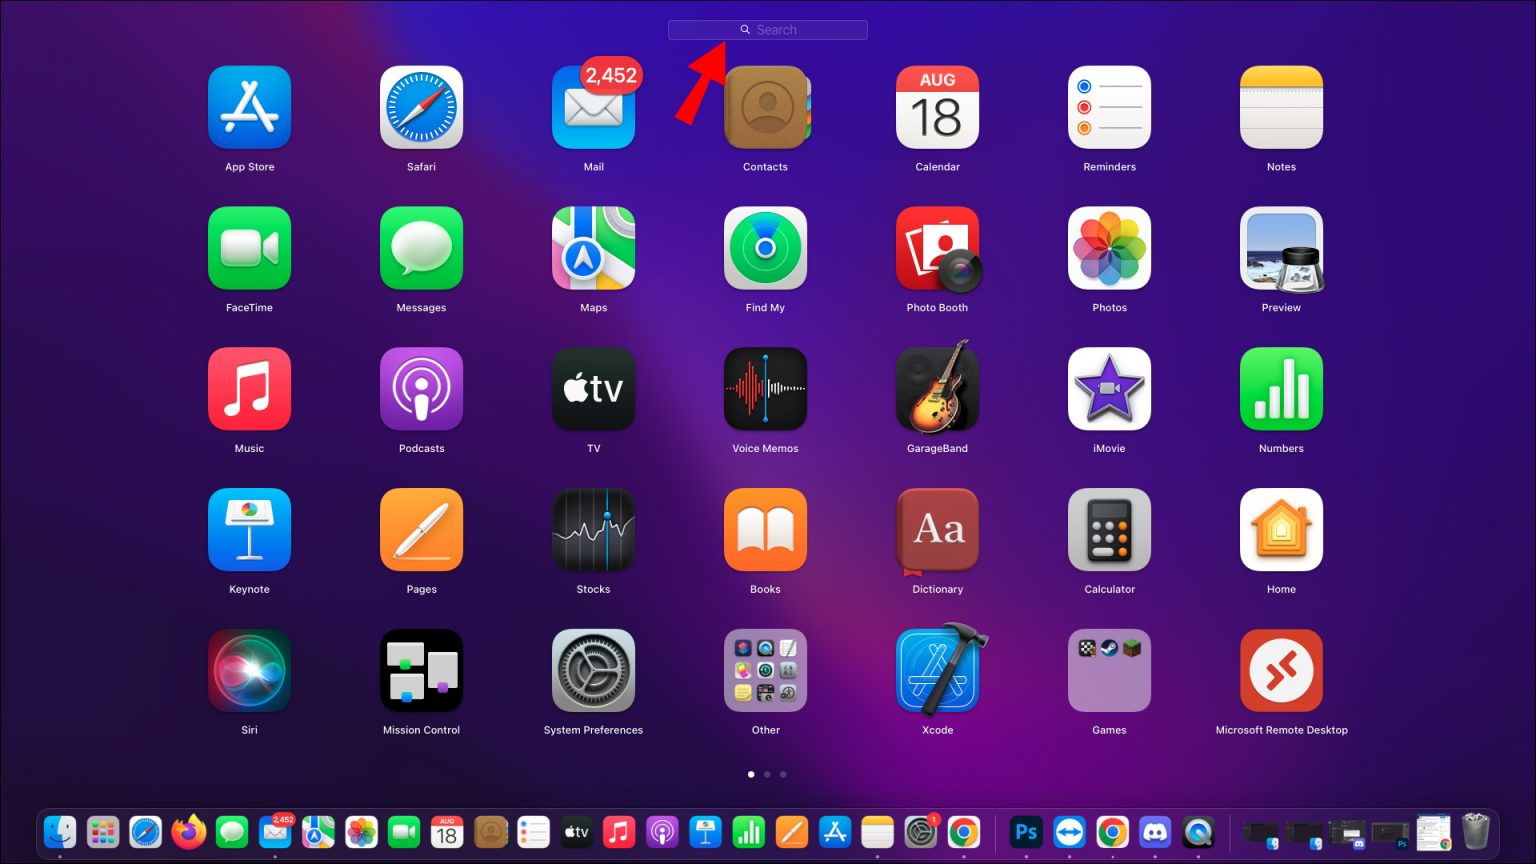
Task: Open the Find My app
Action: 765,248
